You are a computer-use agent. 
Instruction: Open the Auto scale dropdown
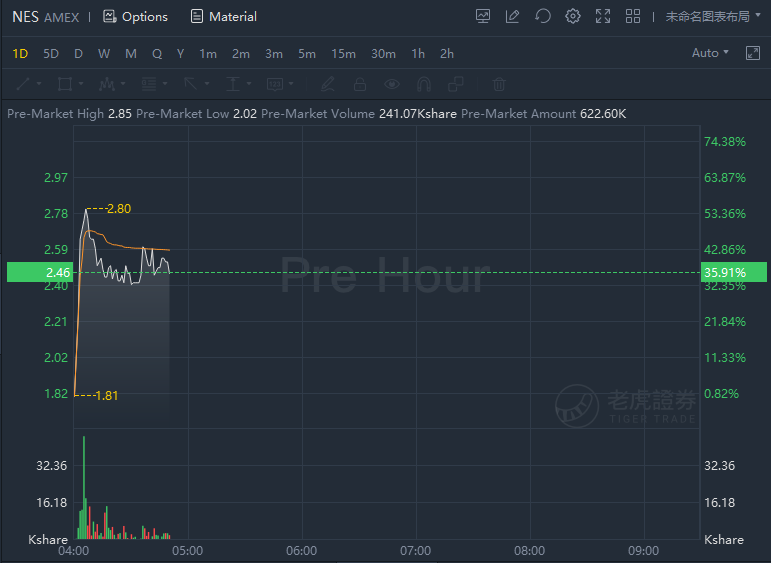(x=710, y=53)
